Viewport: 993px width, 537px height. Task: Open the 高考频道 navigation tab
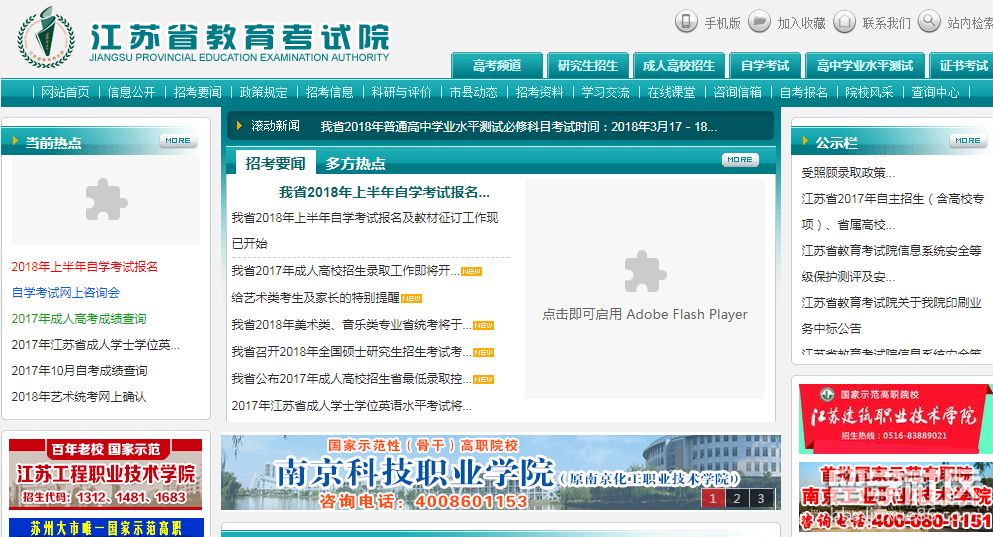coord(497,66)
